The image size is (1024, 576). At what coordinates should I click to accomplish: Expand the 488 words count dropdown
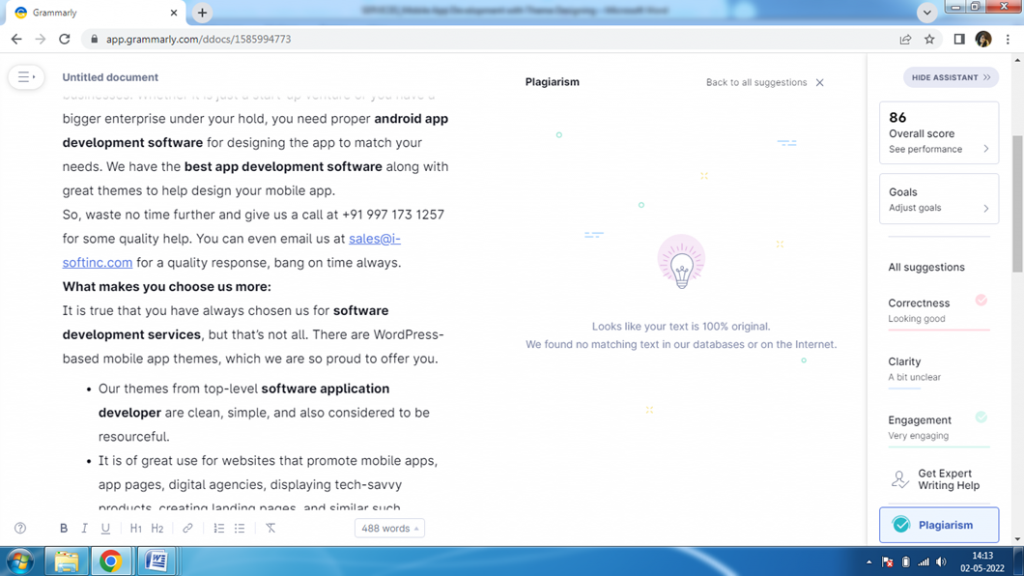pyautogui.click(x=389, y=528)
